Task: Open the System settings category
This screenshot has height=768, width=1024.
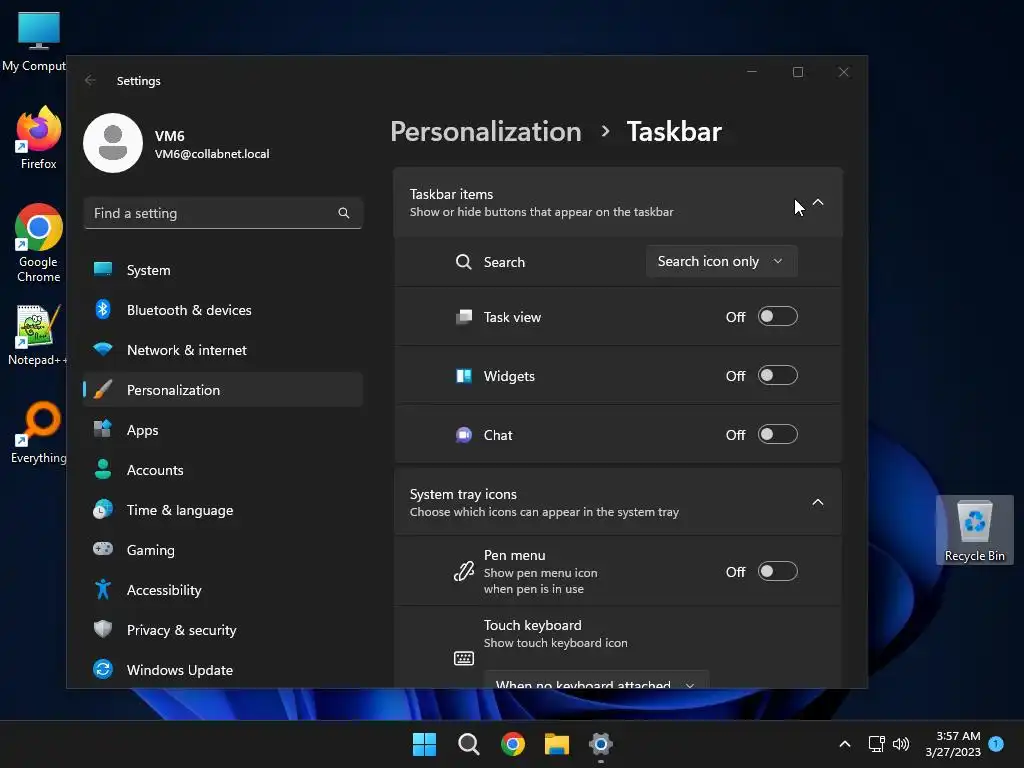Action: (x=222, y=270)
